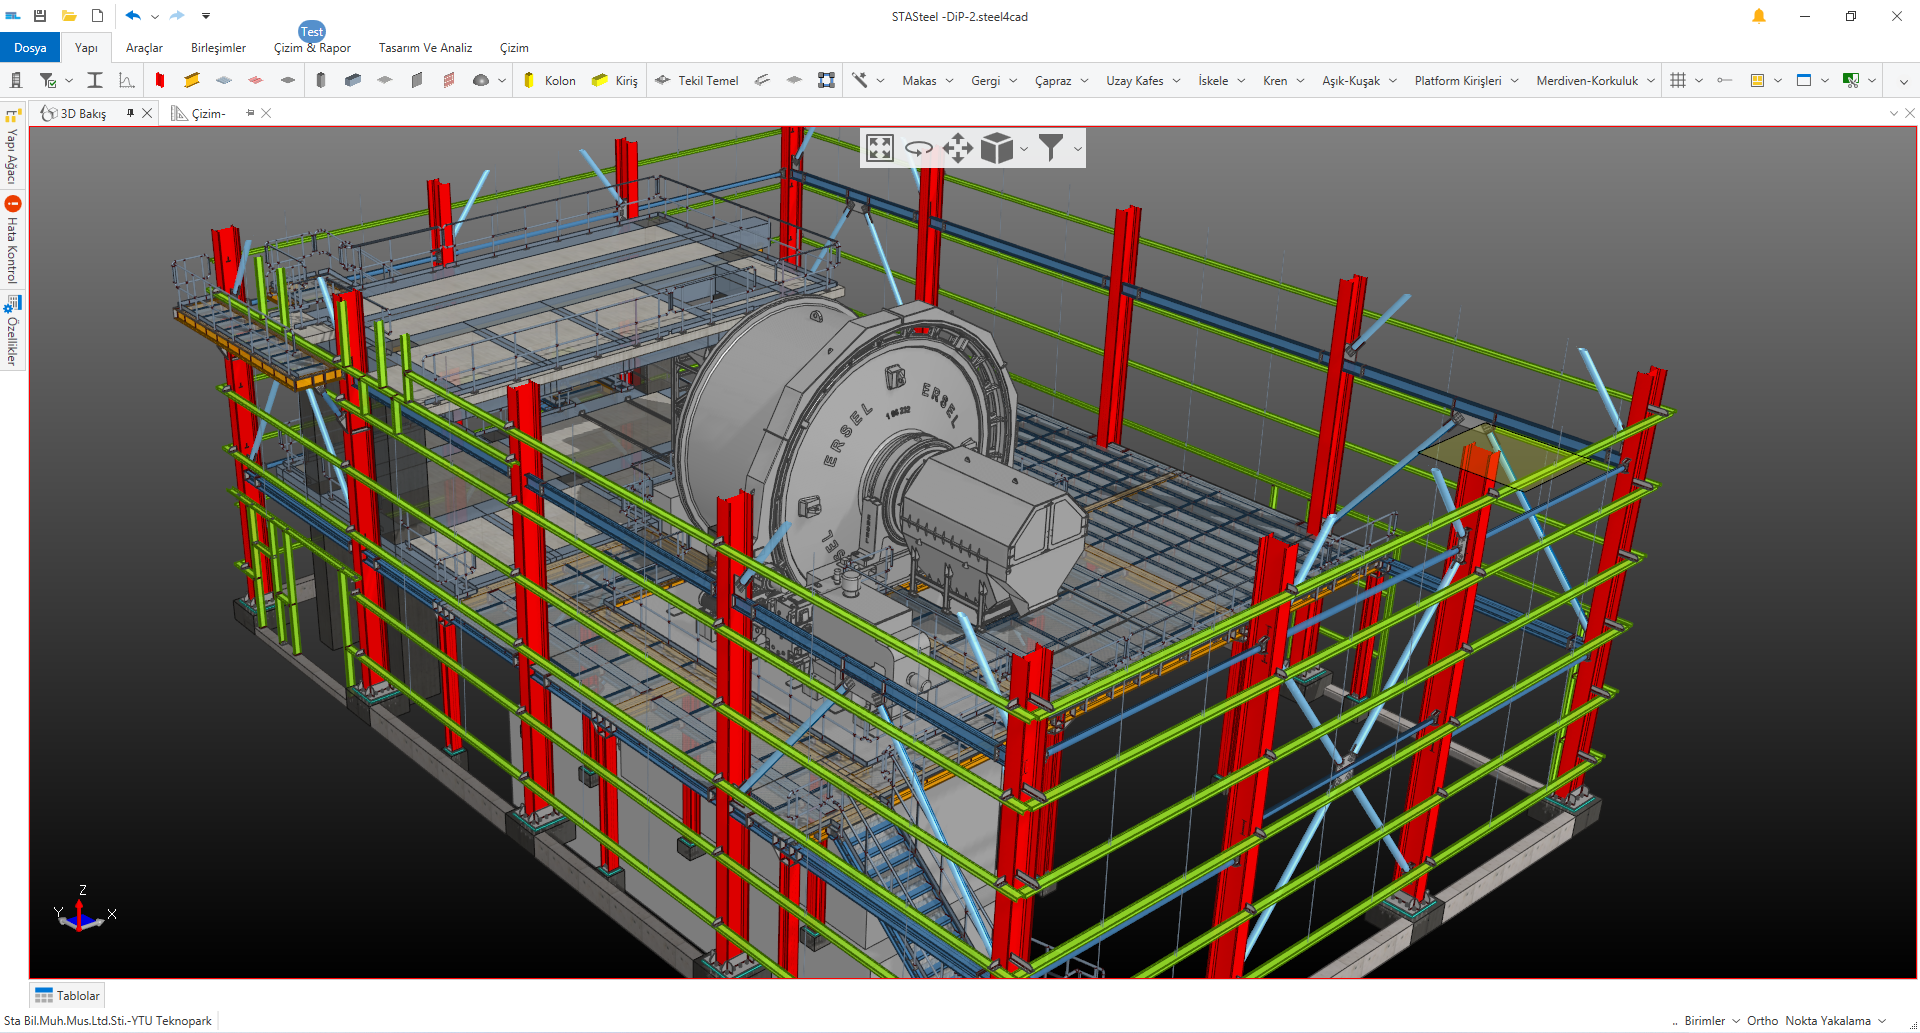Click the 3D cube view icon
The image size is (1920, 1033).
pos(996,148)
